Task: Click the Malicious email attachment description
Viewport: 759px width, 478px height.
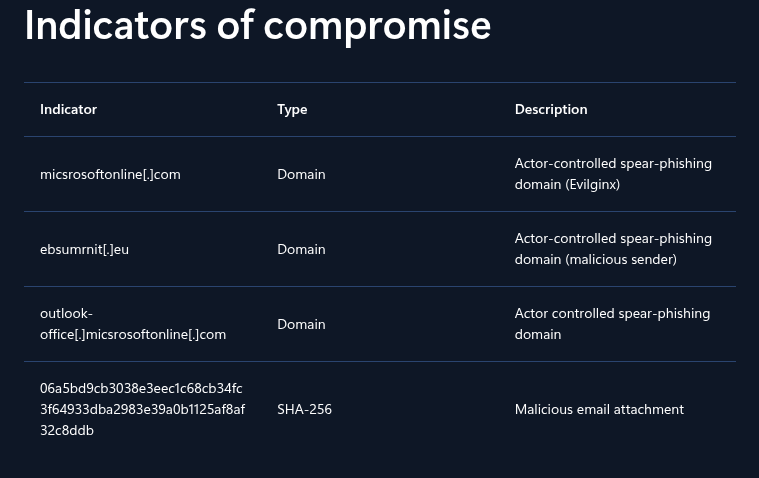Action: click(x=599, y=410)
